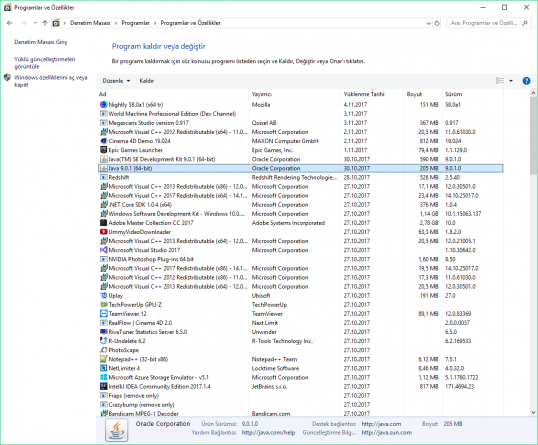Click the scrollbar up arrow
This screenshot has width=538, height=445.
533,93
